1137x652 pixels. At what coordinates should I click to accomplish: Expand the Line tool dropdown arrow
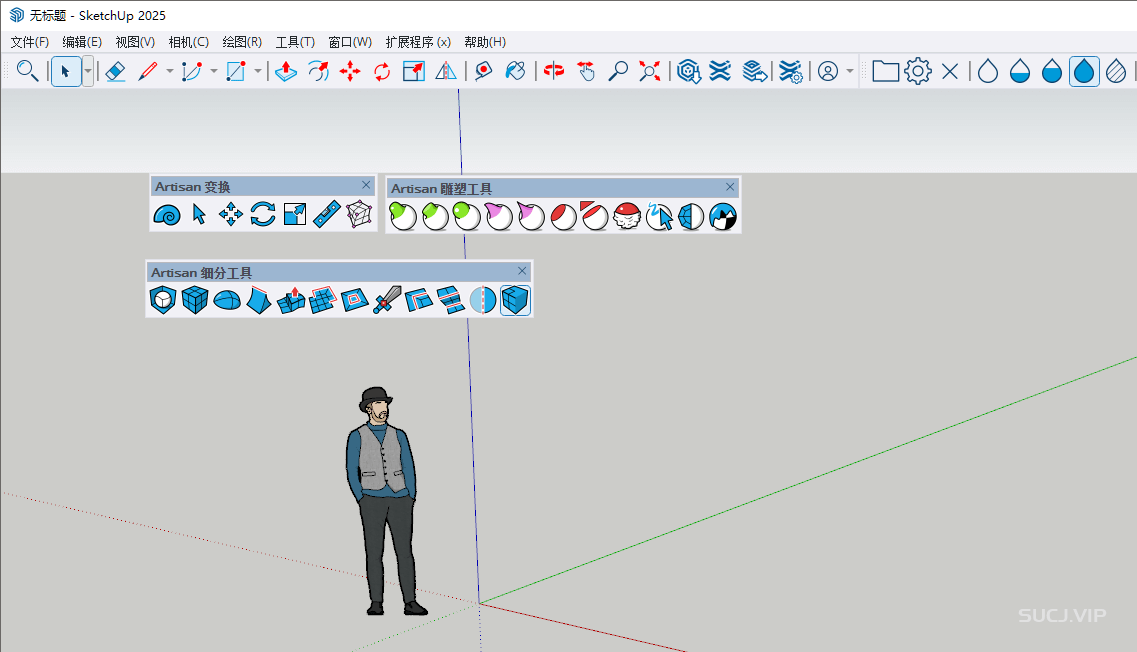(x=170, y=71)
